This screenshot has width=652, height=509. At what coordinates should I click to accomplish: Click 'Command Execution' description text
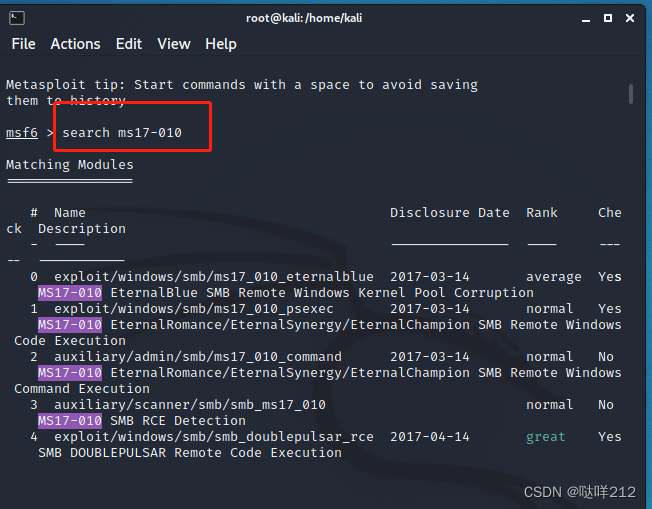82,389
